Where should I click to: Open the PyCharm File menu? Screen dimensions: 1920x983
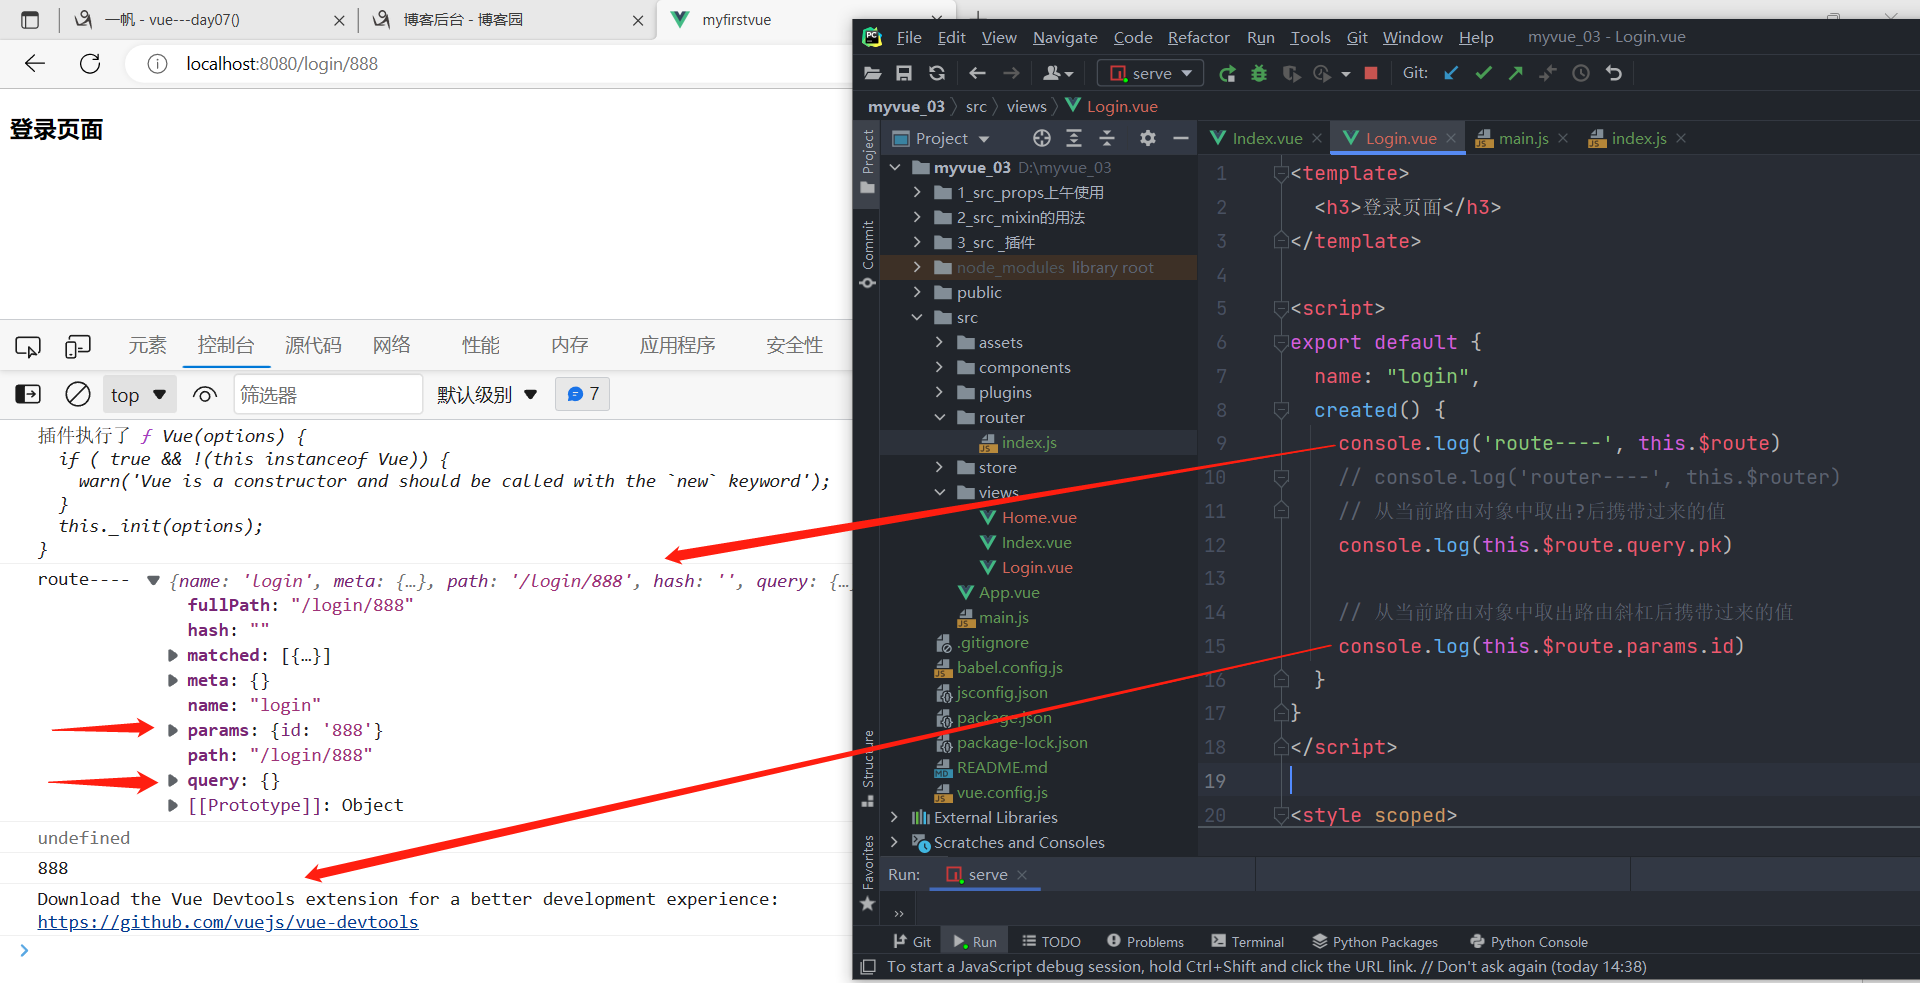tap(909, 37)
